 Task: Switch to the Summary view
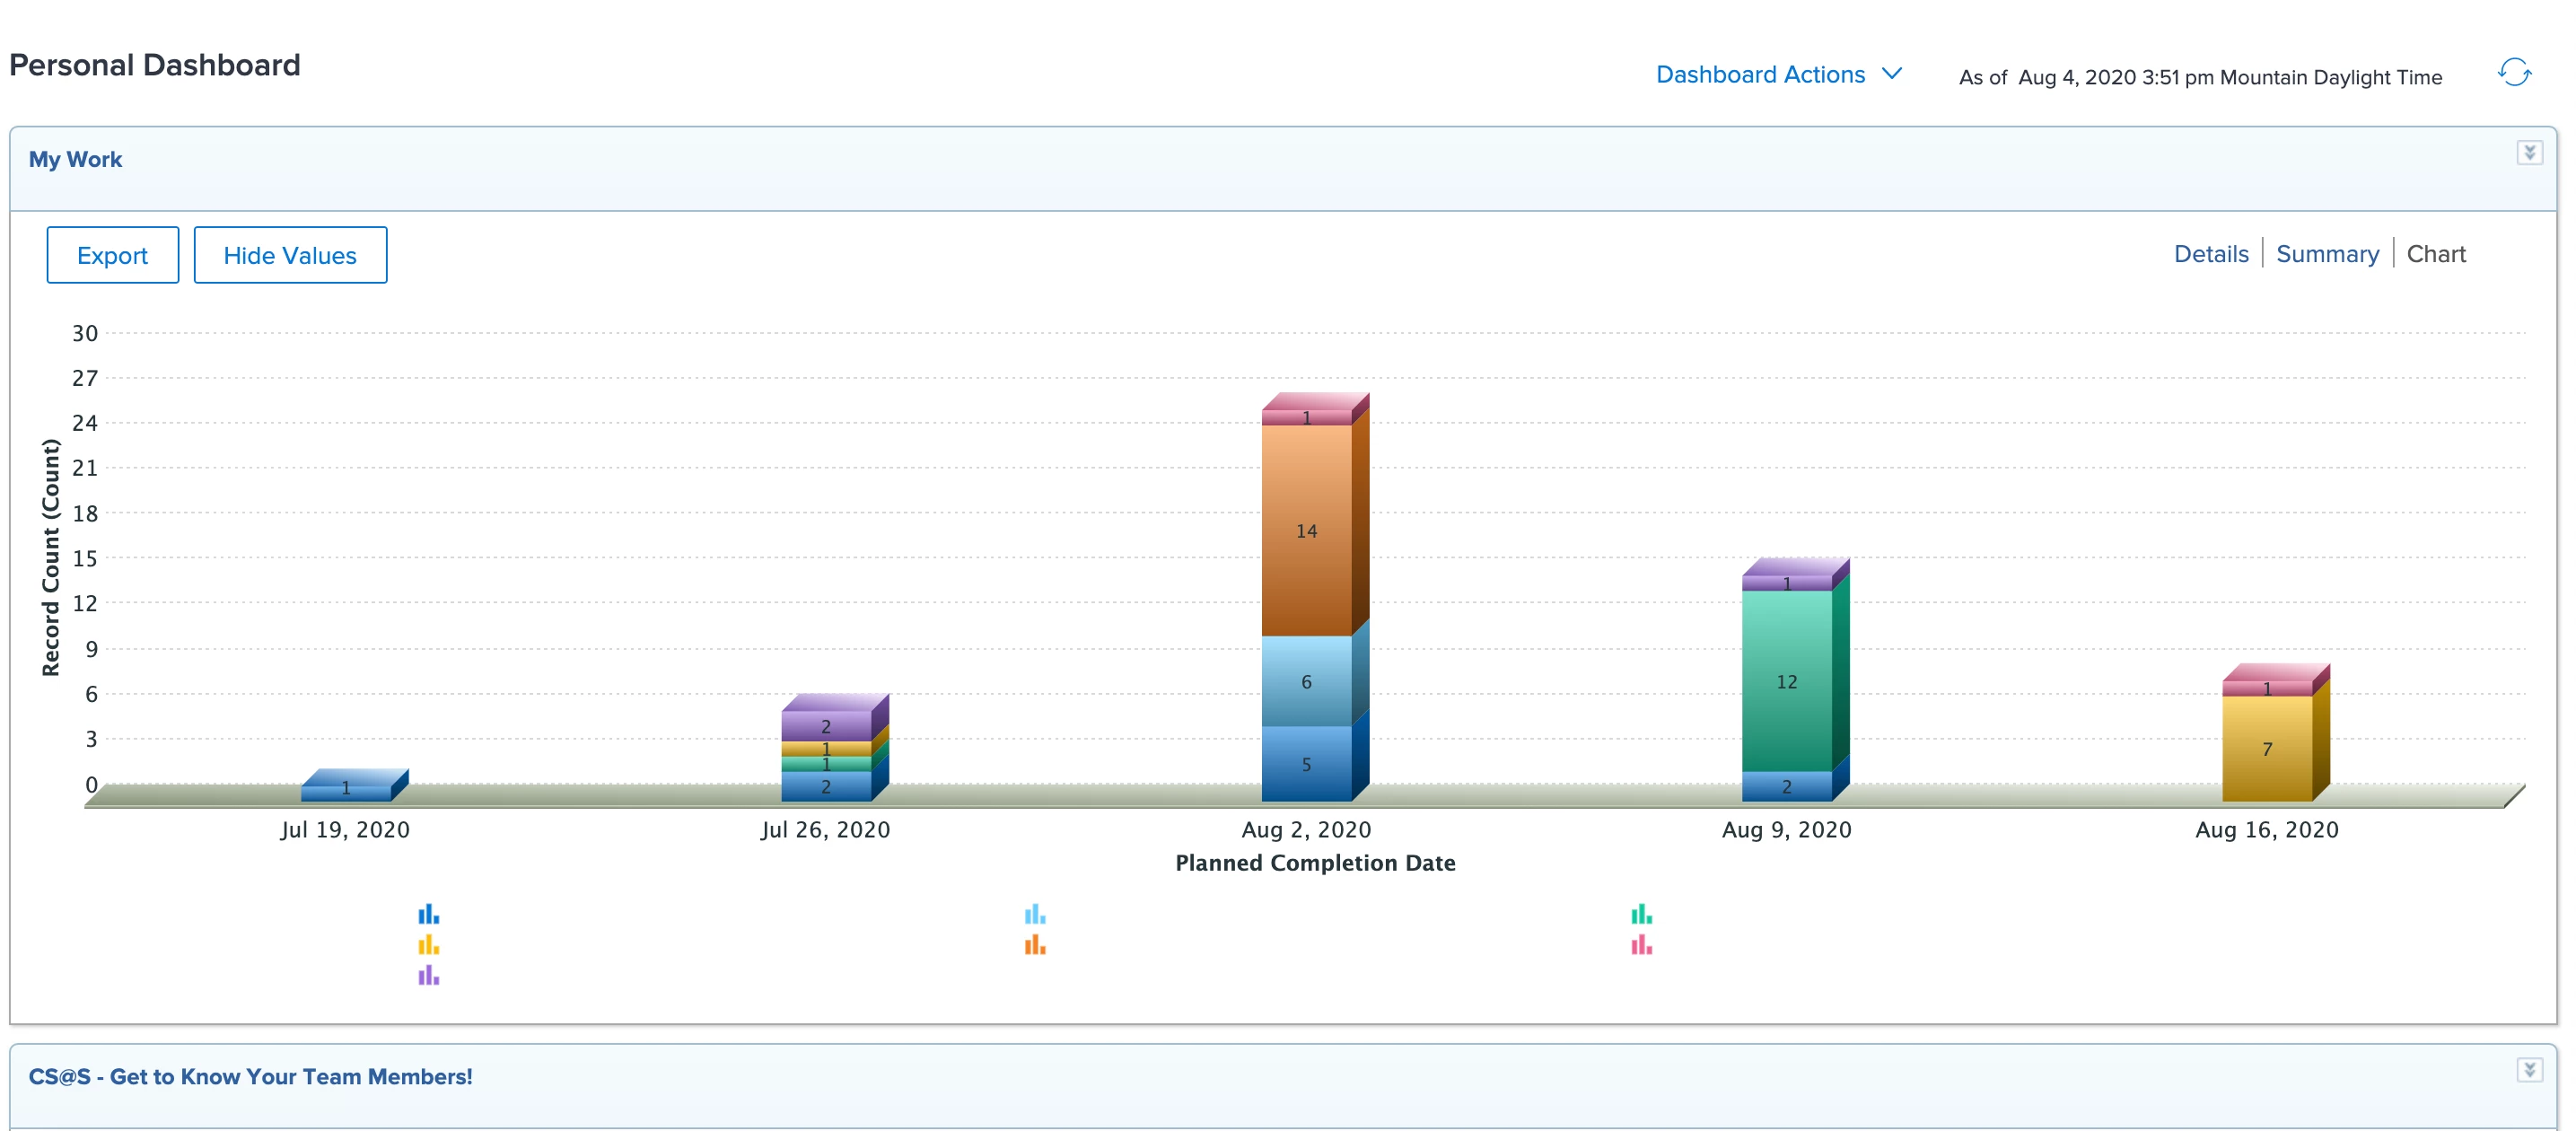(2327, 254)
